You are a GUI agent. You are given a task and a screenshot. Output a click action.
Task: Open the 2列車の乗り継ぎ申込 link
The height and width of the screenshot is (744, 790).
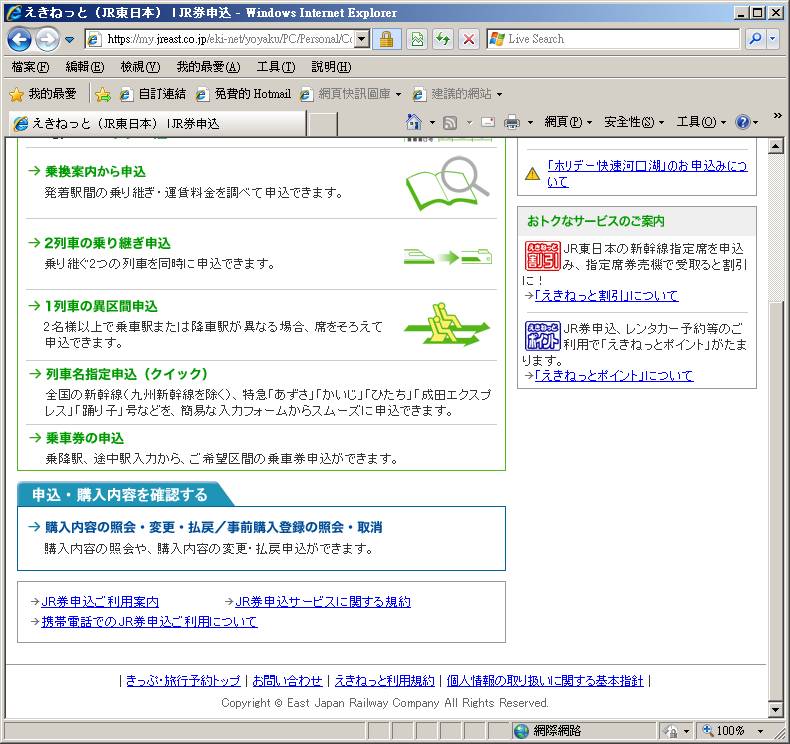107,243
